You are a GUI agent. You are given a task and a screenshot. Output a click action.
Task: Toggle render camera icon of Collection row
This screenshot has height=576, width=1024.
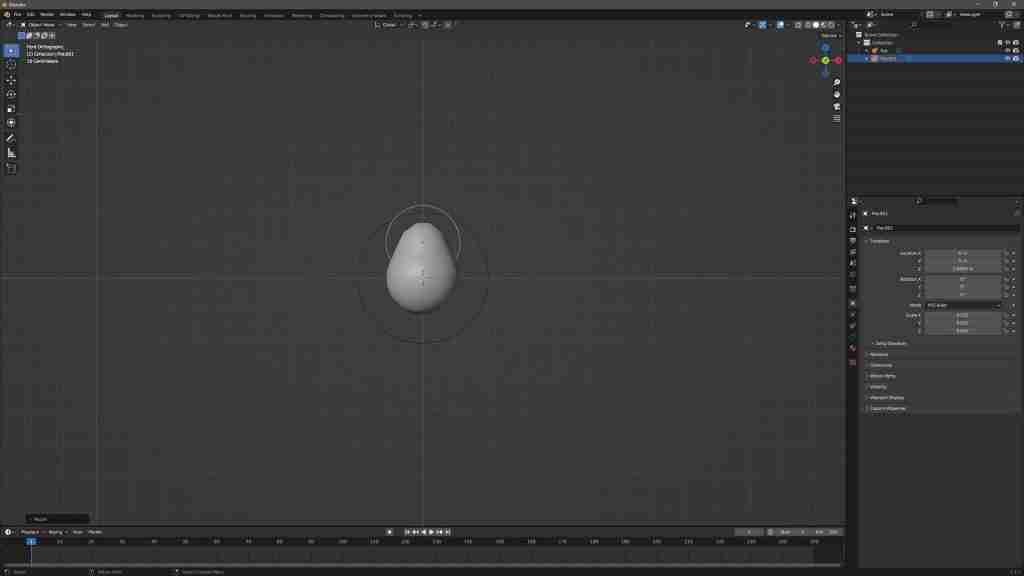[x=1016, y=42]
